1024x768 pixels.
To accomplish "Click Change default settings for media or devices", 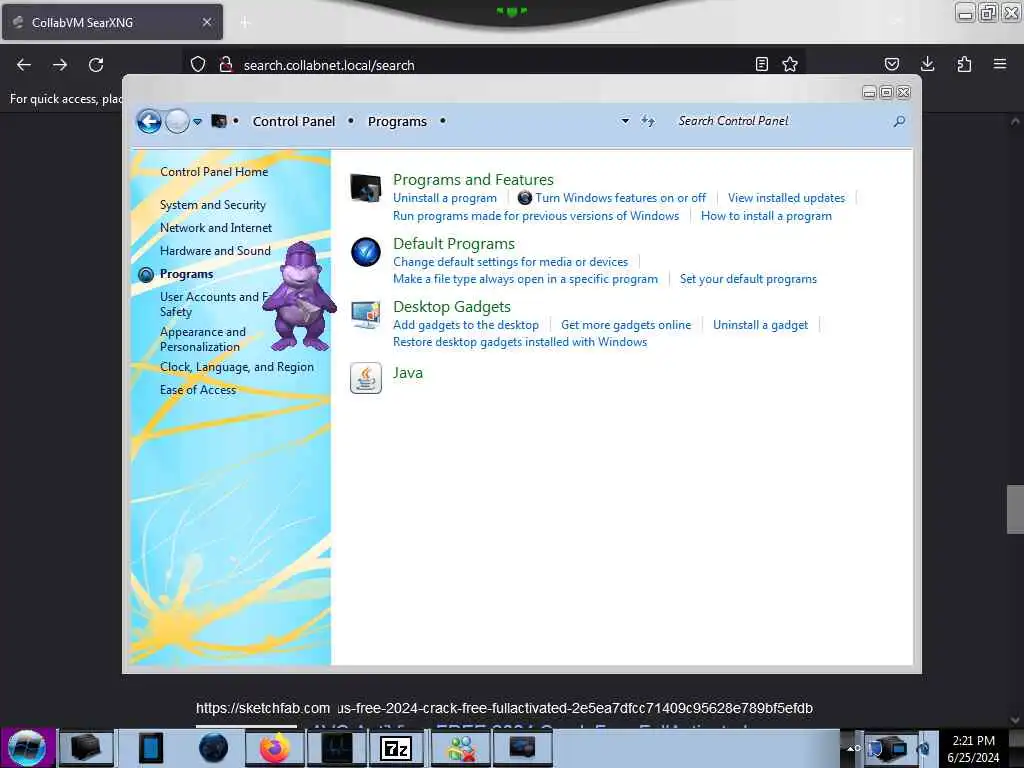I will [510, 262].
